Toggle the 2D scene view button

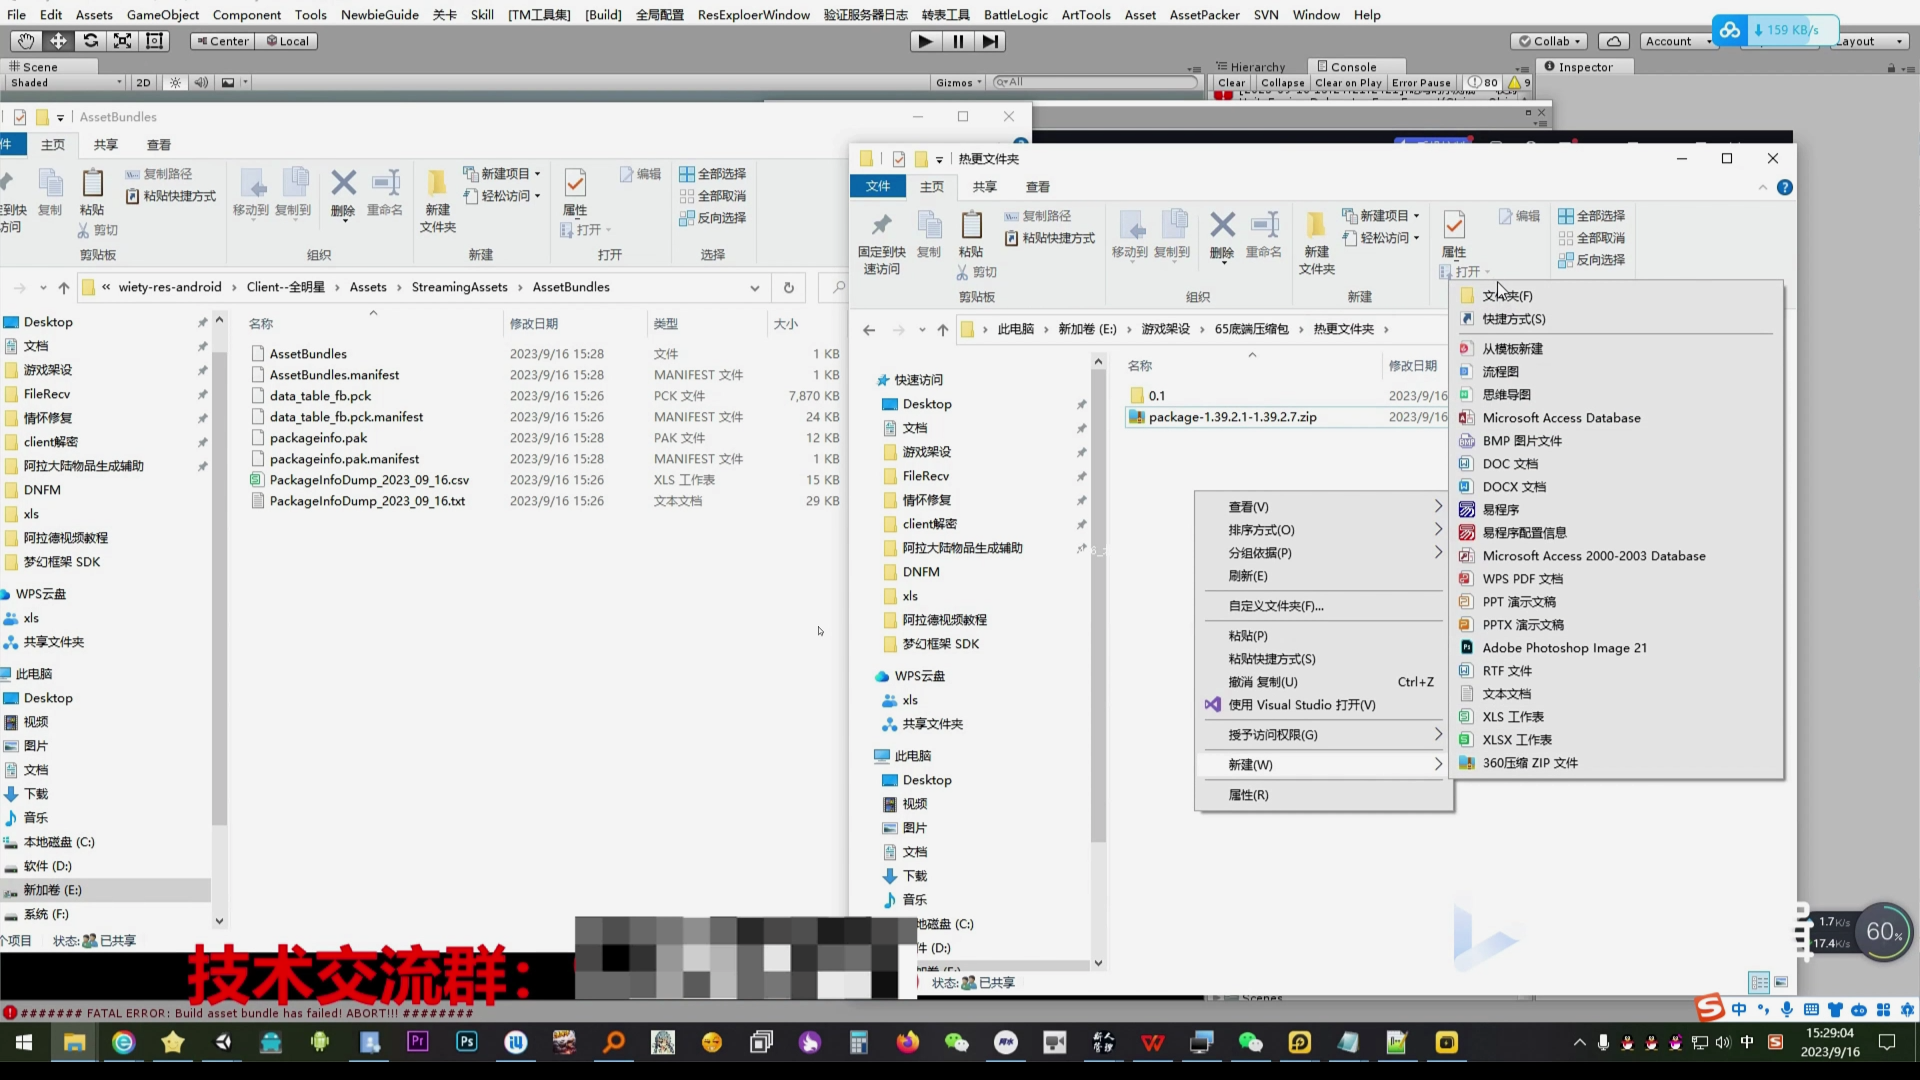[143, 83]
